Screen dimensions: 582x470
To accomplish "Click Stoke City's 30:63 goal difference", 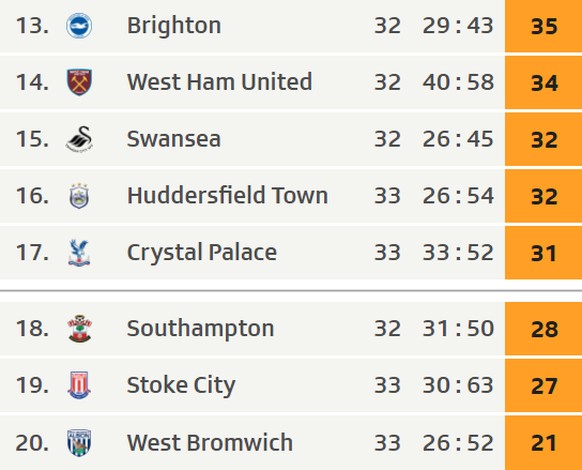I will tap(458, 385).
